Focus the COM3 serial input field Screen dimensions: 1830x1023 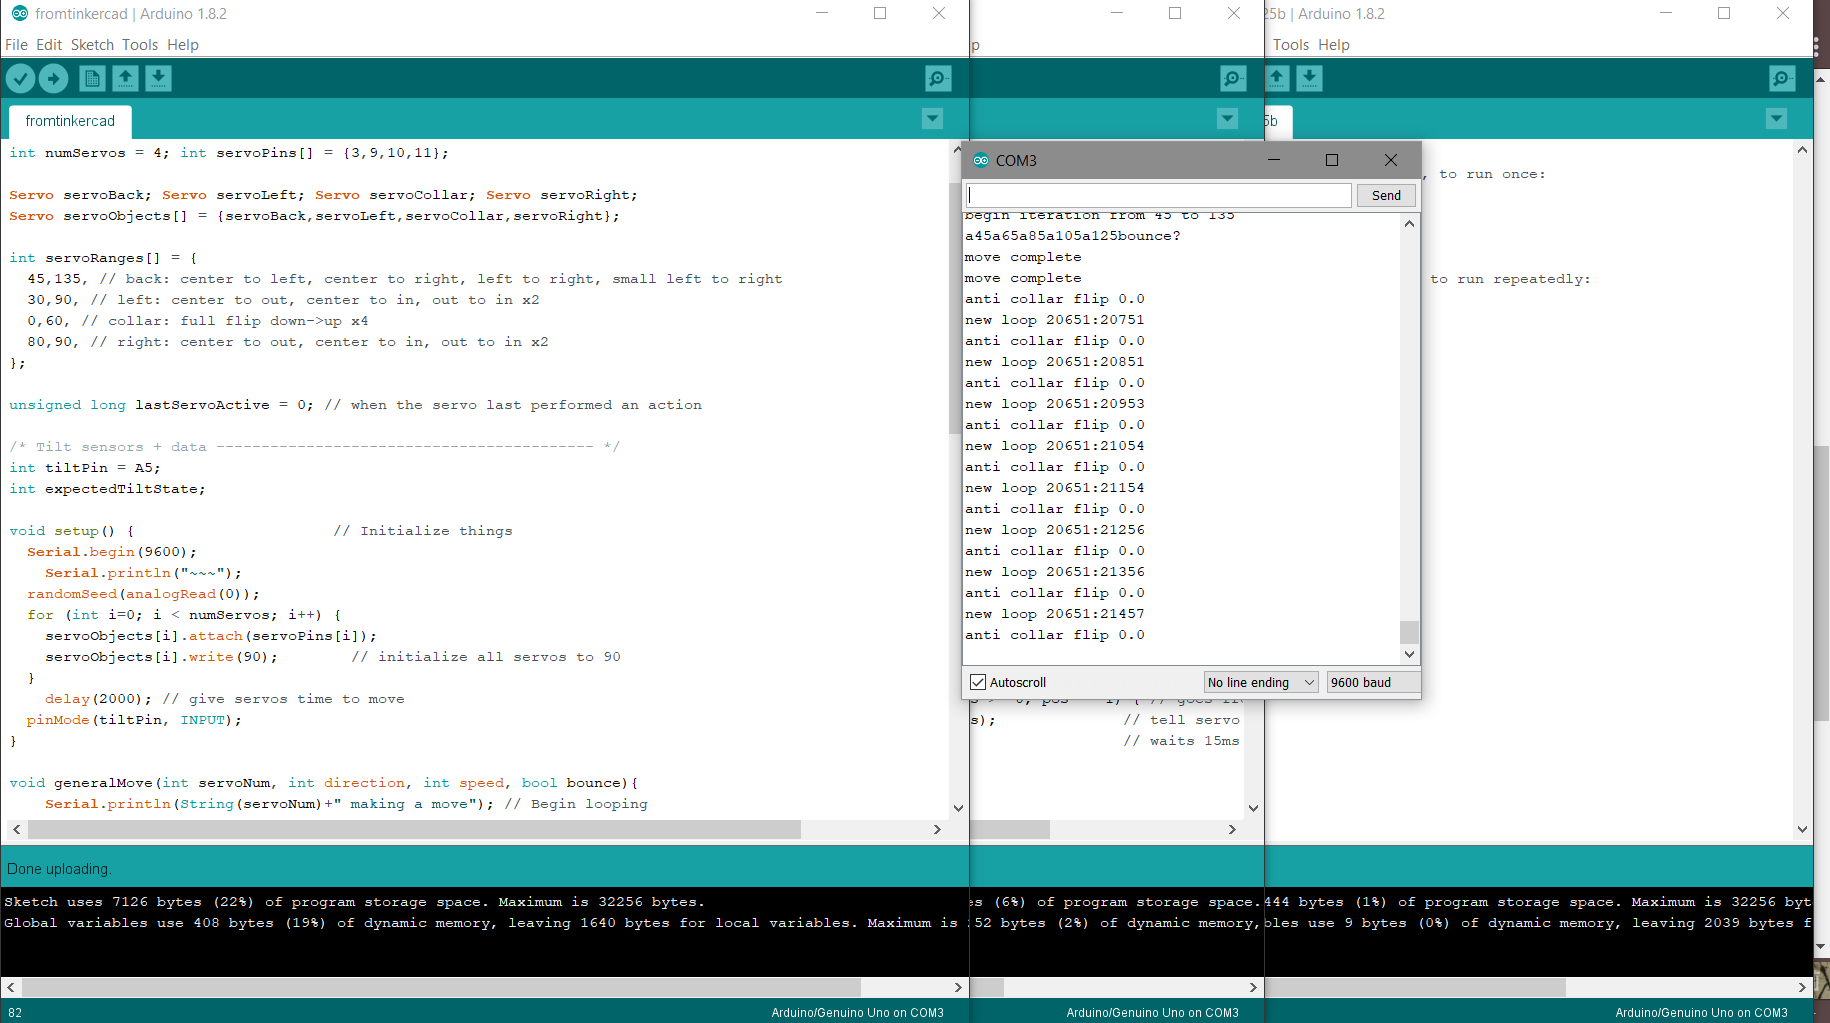coord(1159,195)
